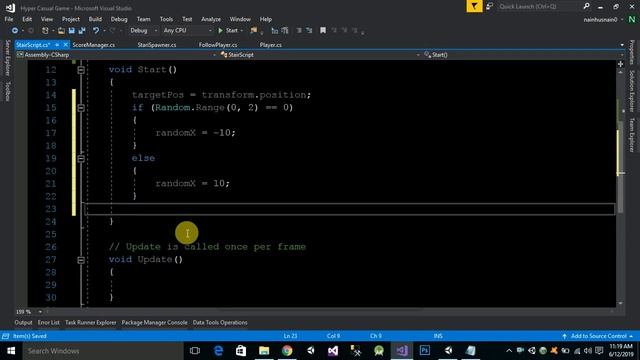The width and height of the screenshot is (640, 360).
Task: Collapse the void Start() method outline
Action: [x=81, y=70]
